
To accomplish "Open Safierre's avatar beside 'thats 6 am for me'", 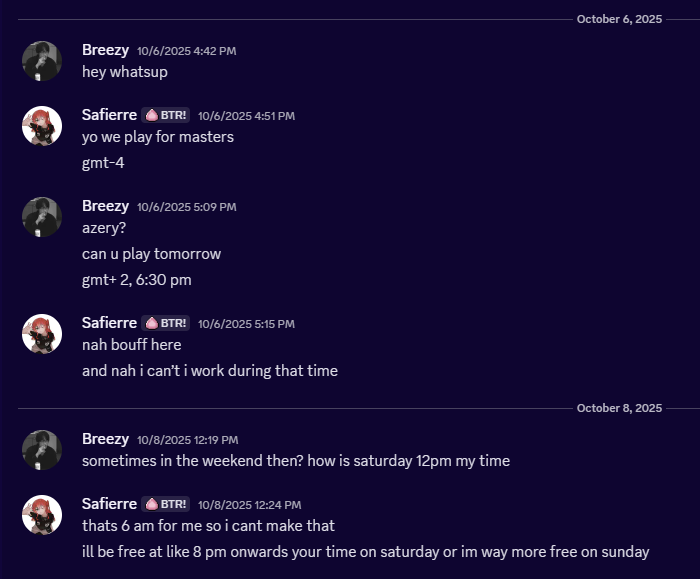I will pos(42,515).
